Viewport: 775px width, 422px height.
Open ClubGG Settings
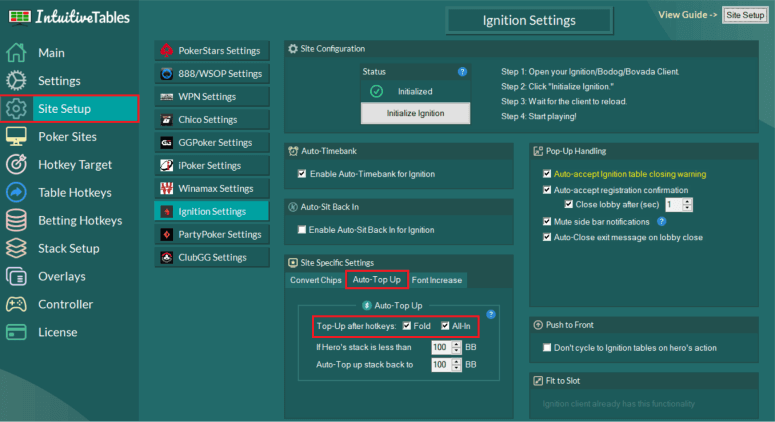point(212,257)
